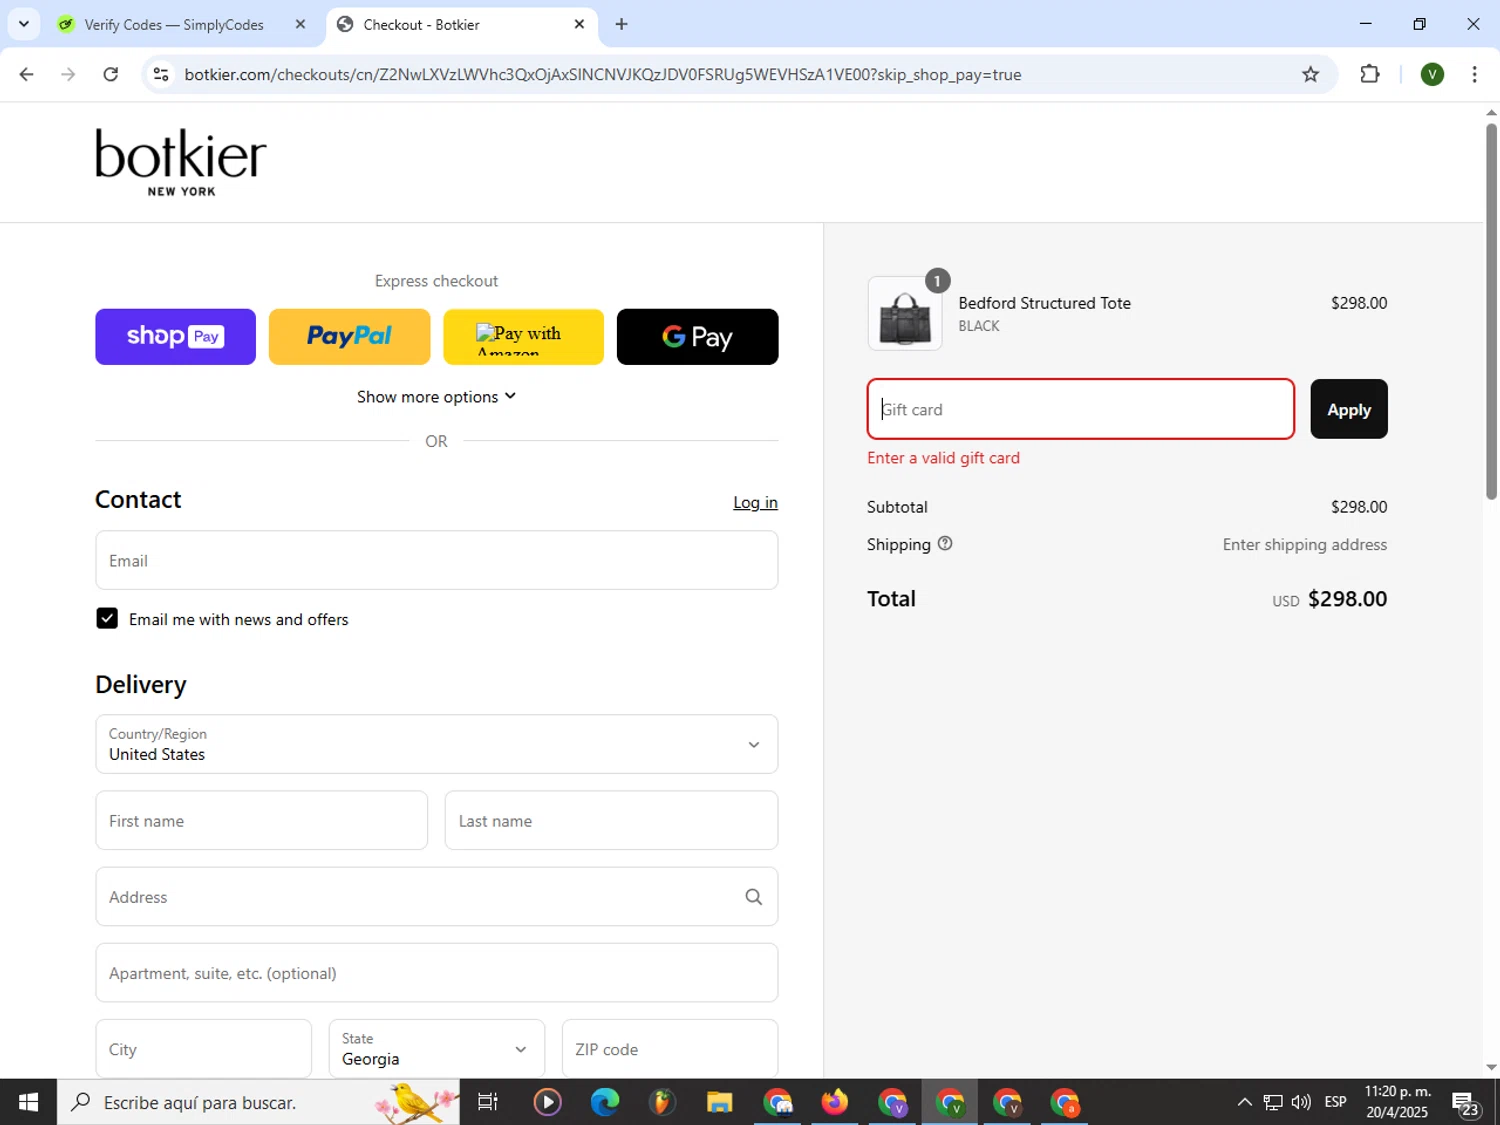Show hidden system tray icons
The width and height of the screenshot is (1500, 1125).
(x=1244, y=1102)
